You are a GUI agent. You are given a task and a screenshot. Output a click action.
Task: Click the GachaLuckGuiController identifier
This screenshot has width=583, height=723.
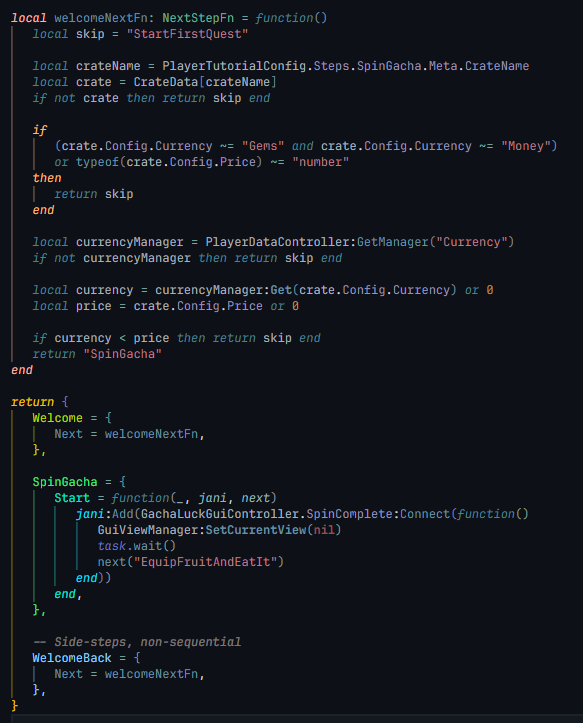pos(220,514)
